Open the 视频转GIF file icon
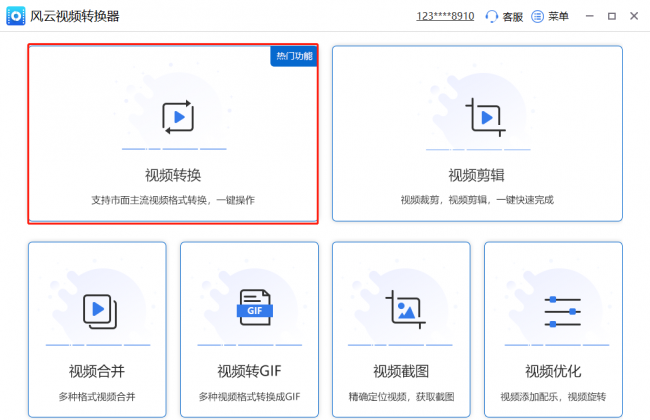The width and height of the screenshot is (650, 420). point(255,307)
